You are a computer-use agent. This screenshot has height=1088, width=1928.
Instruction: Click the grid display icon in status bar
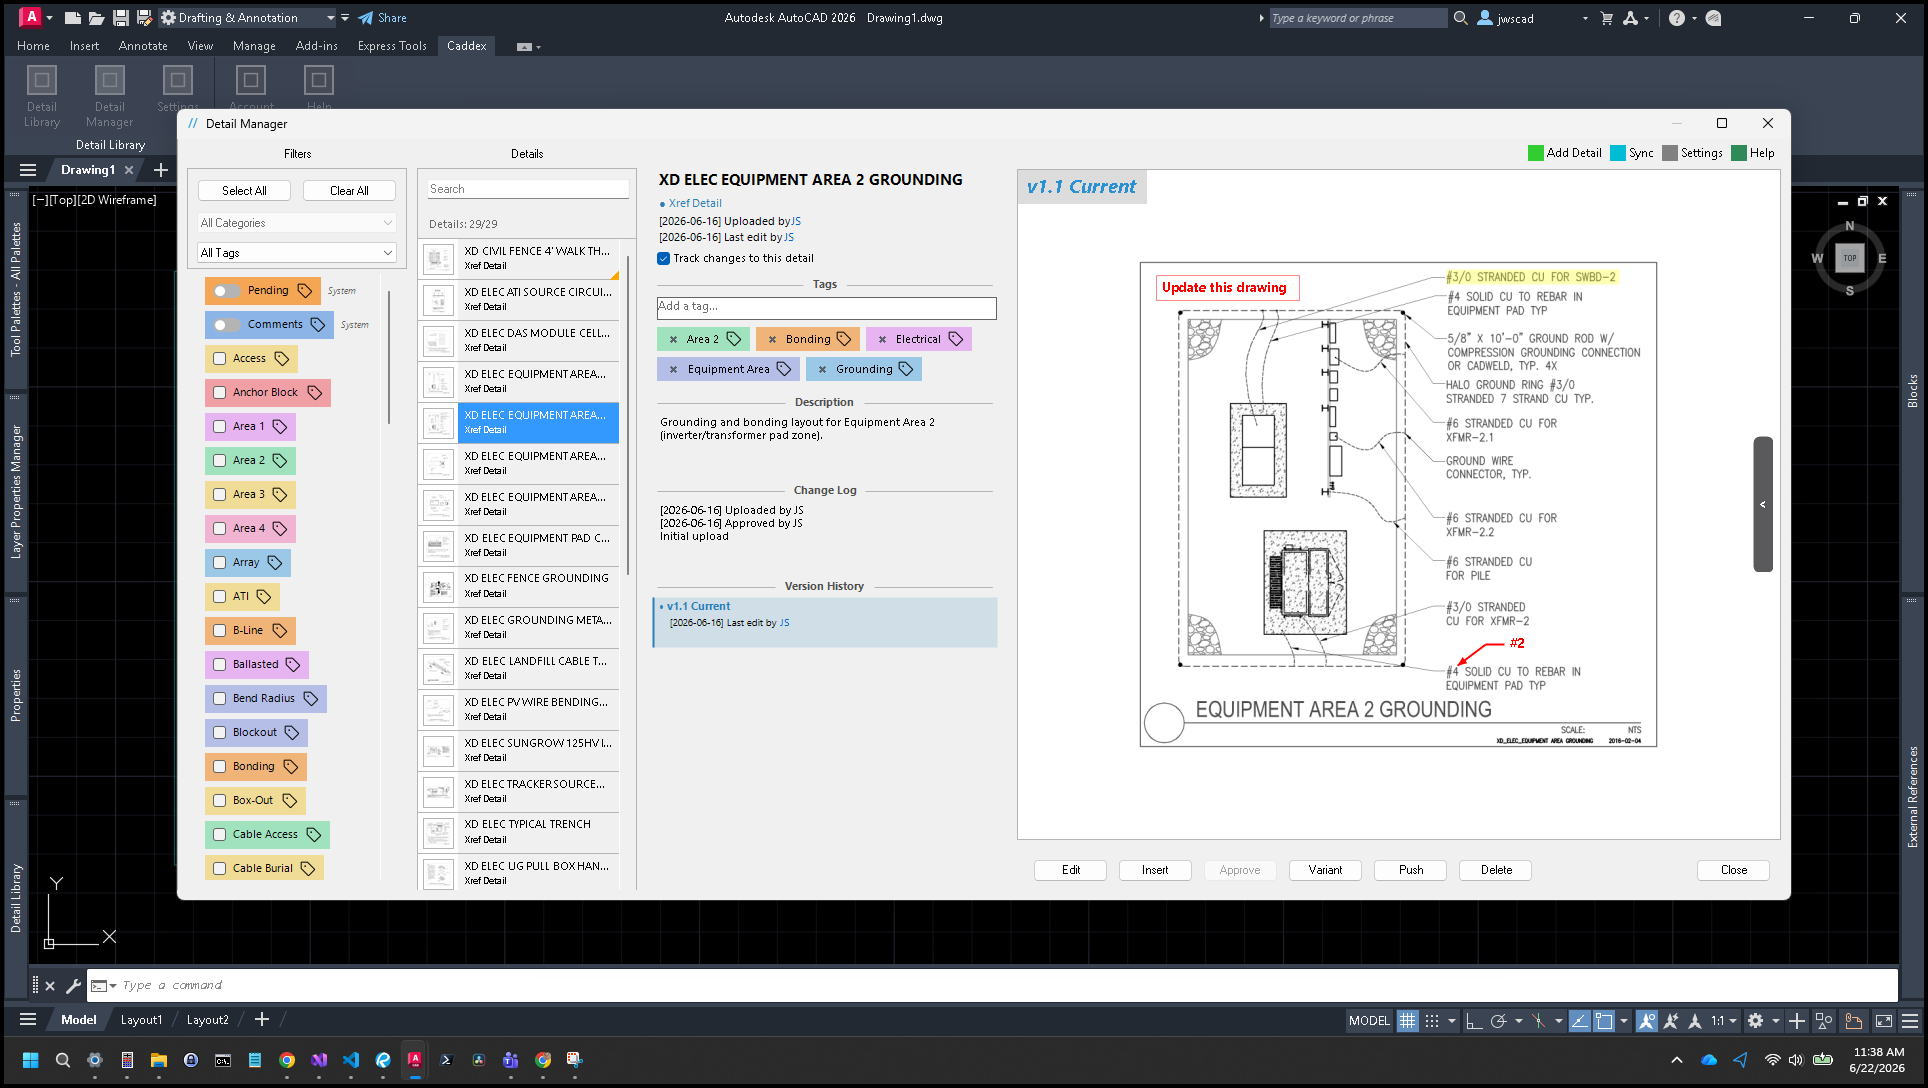[x=1407, y=1021]
